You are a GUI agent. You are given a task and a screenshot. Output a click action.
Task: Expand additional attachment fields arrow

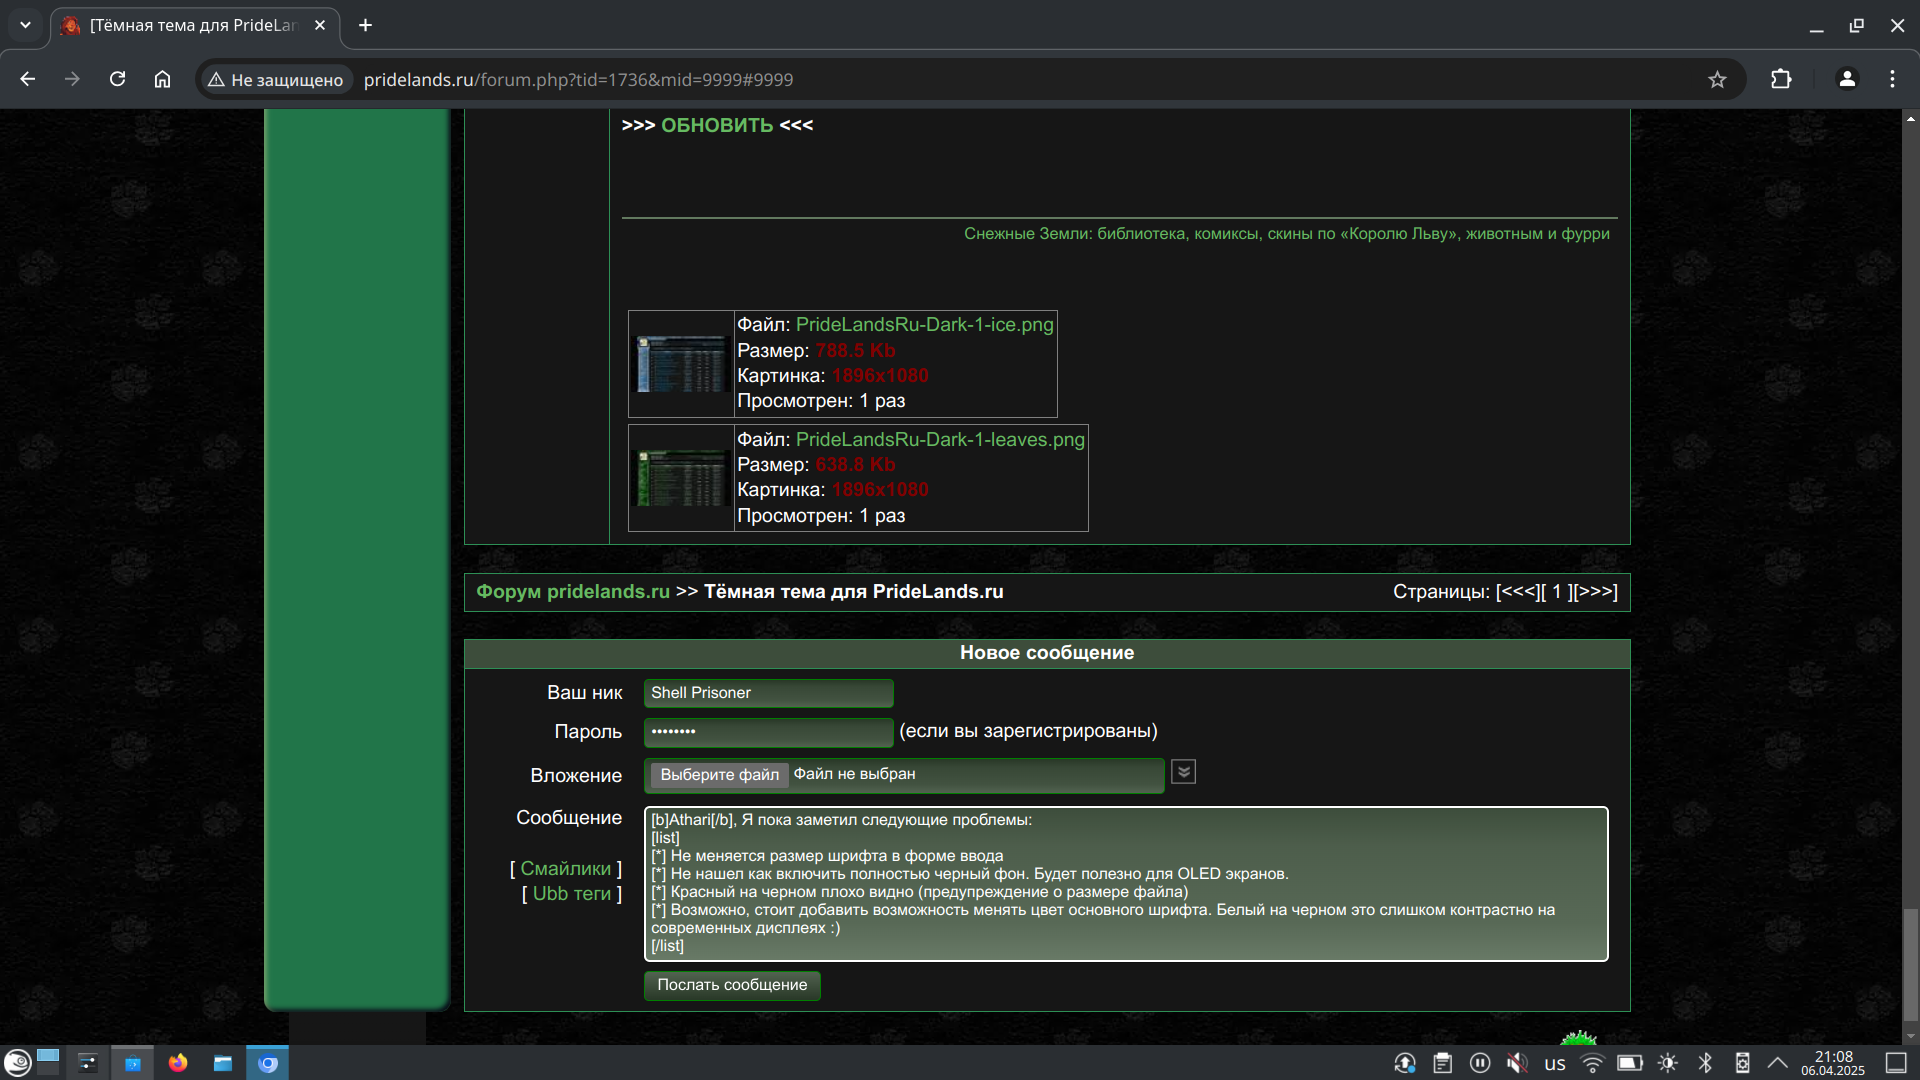pyautogui.click(x=1183, y=772)
